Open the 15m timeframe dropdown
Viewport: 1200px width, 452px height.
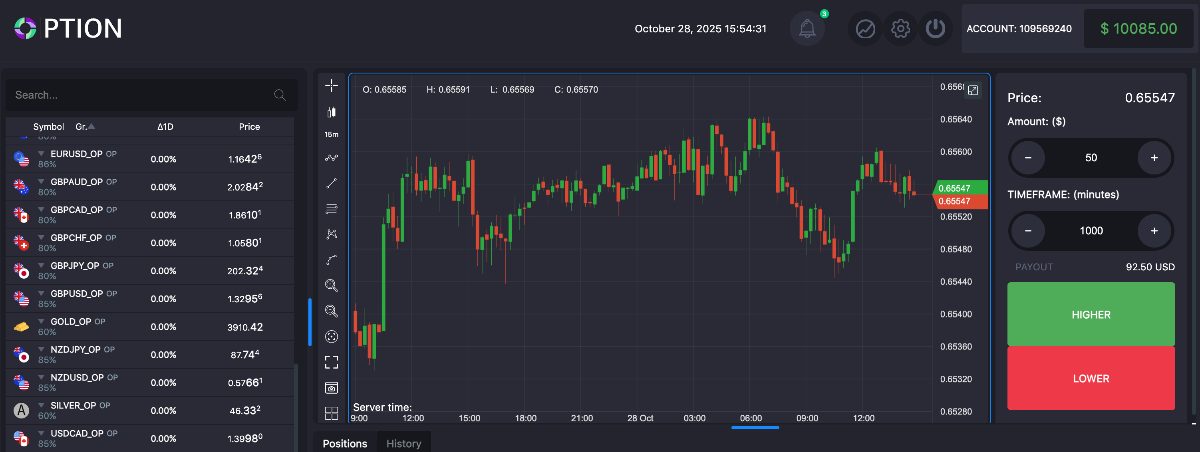point(332,134)
